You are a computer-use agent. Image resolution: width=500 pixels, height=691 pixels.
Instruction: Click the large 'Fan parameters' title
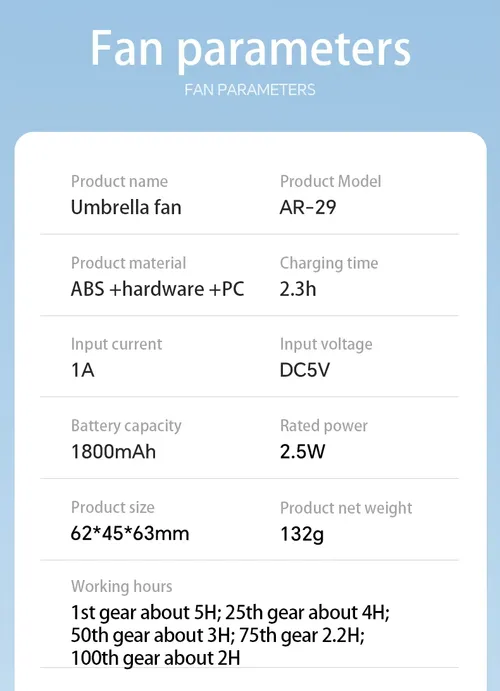click(250, 50)
